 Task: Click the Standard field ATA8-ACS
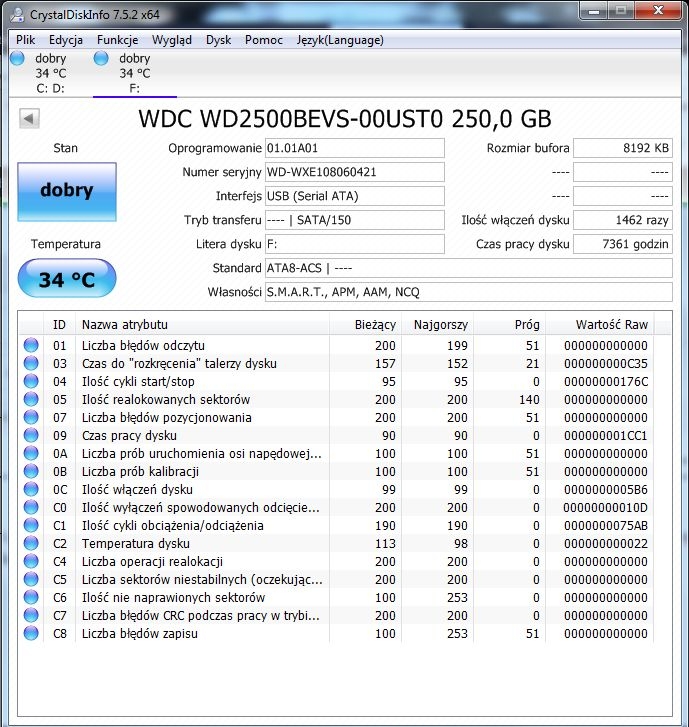click(x=469, y=268)
